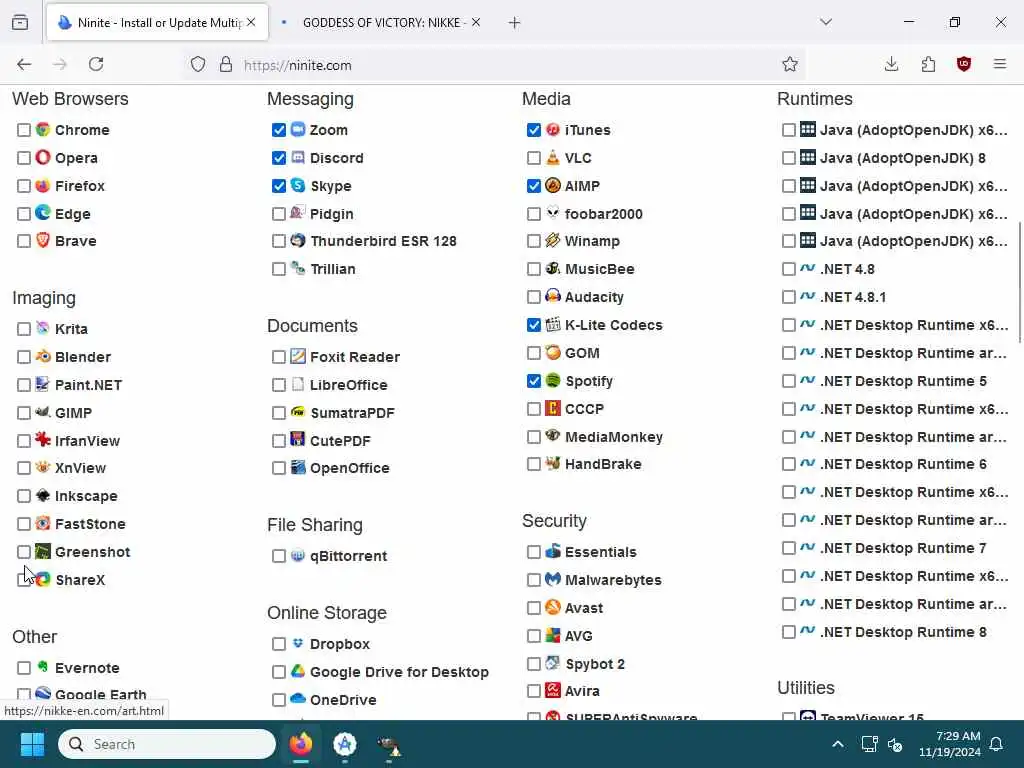This screenshot has height=768, width=1024.
Task: Open the taskbar clock showing 7:29 AM
Action: click(949, 744)
